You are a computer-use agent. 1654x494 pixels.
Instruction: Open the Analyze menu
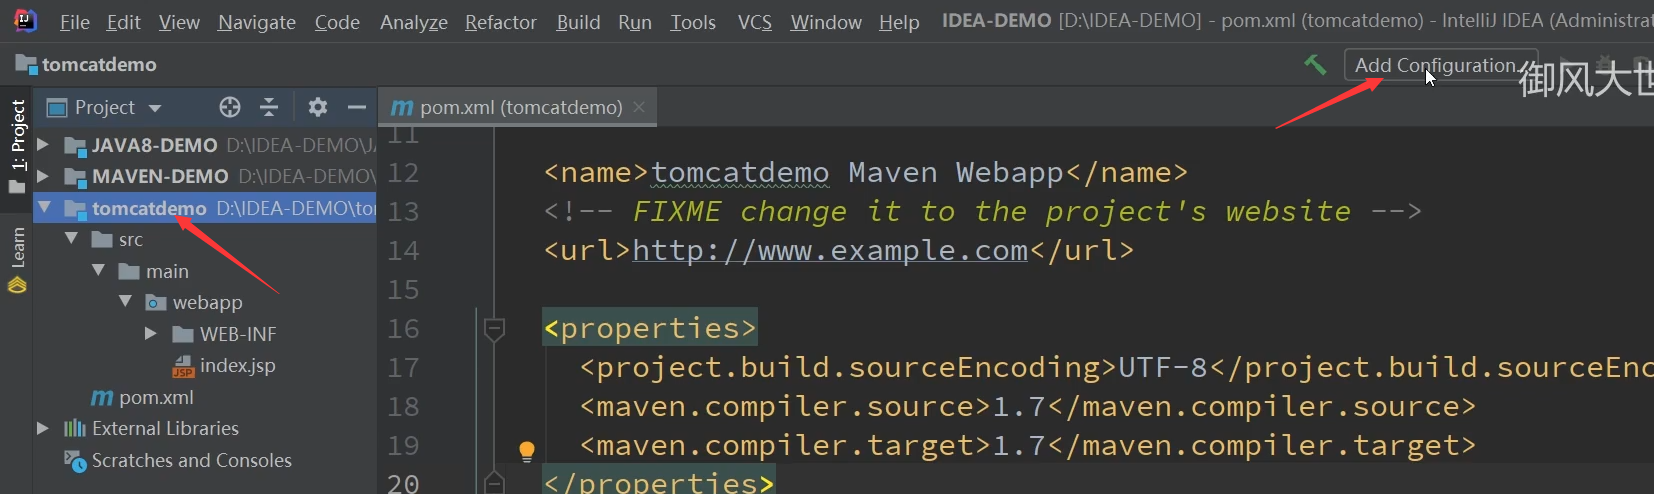[414, 22]
